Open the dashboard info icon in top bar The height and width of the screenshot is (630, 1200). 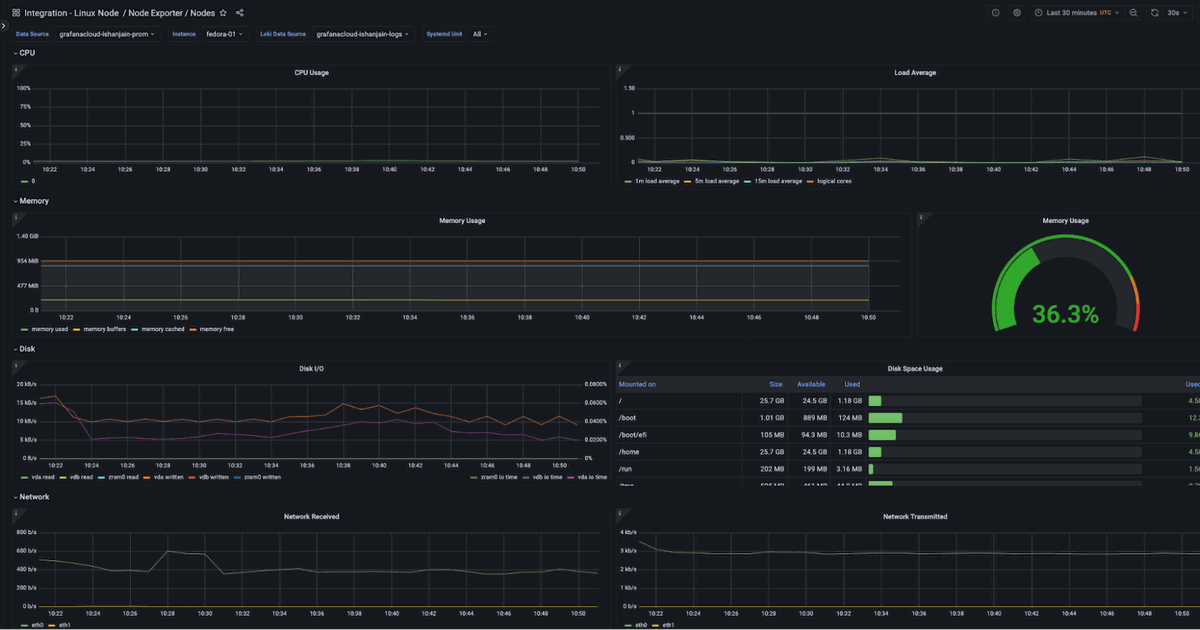pyautogui.click(x=995, y=13)
